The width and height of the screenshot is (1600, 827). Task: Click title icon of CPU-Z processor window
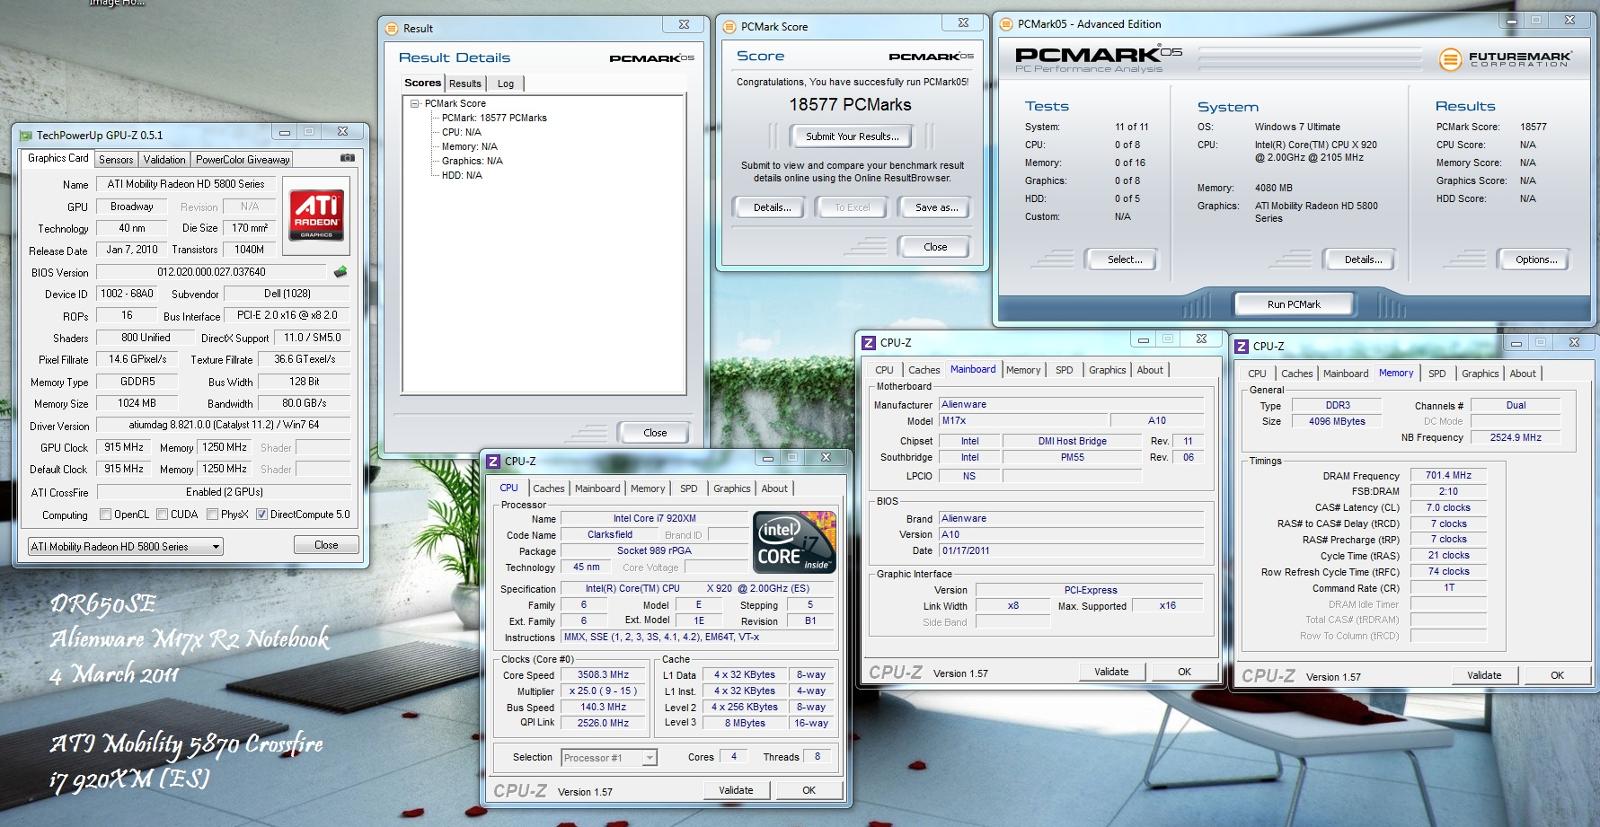(493, 461)
